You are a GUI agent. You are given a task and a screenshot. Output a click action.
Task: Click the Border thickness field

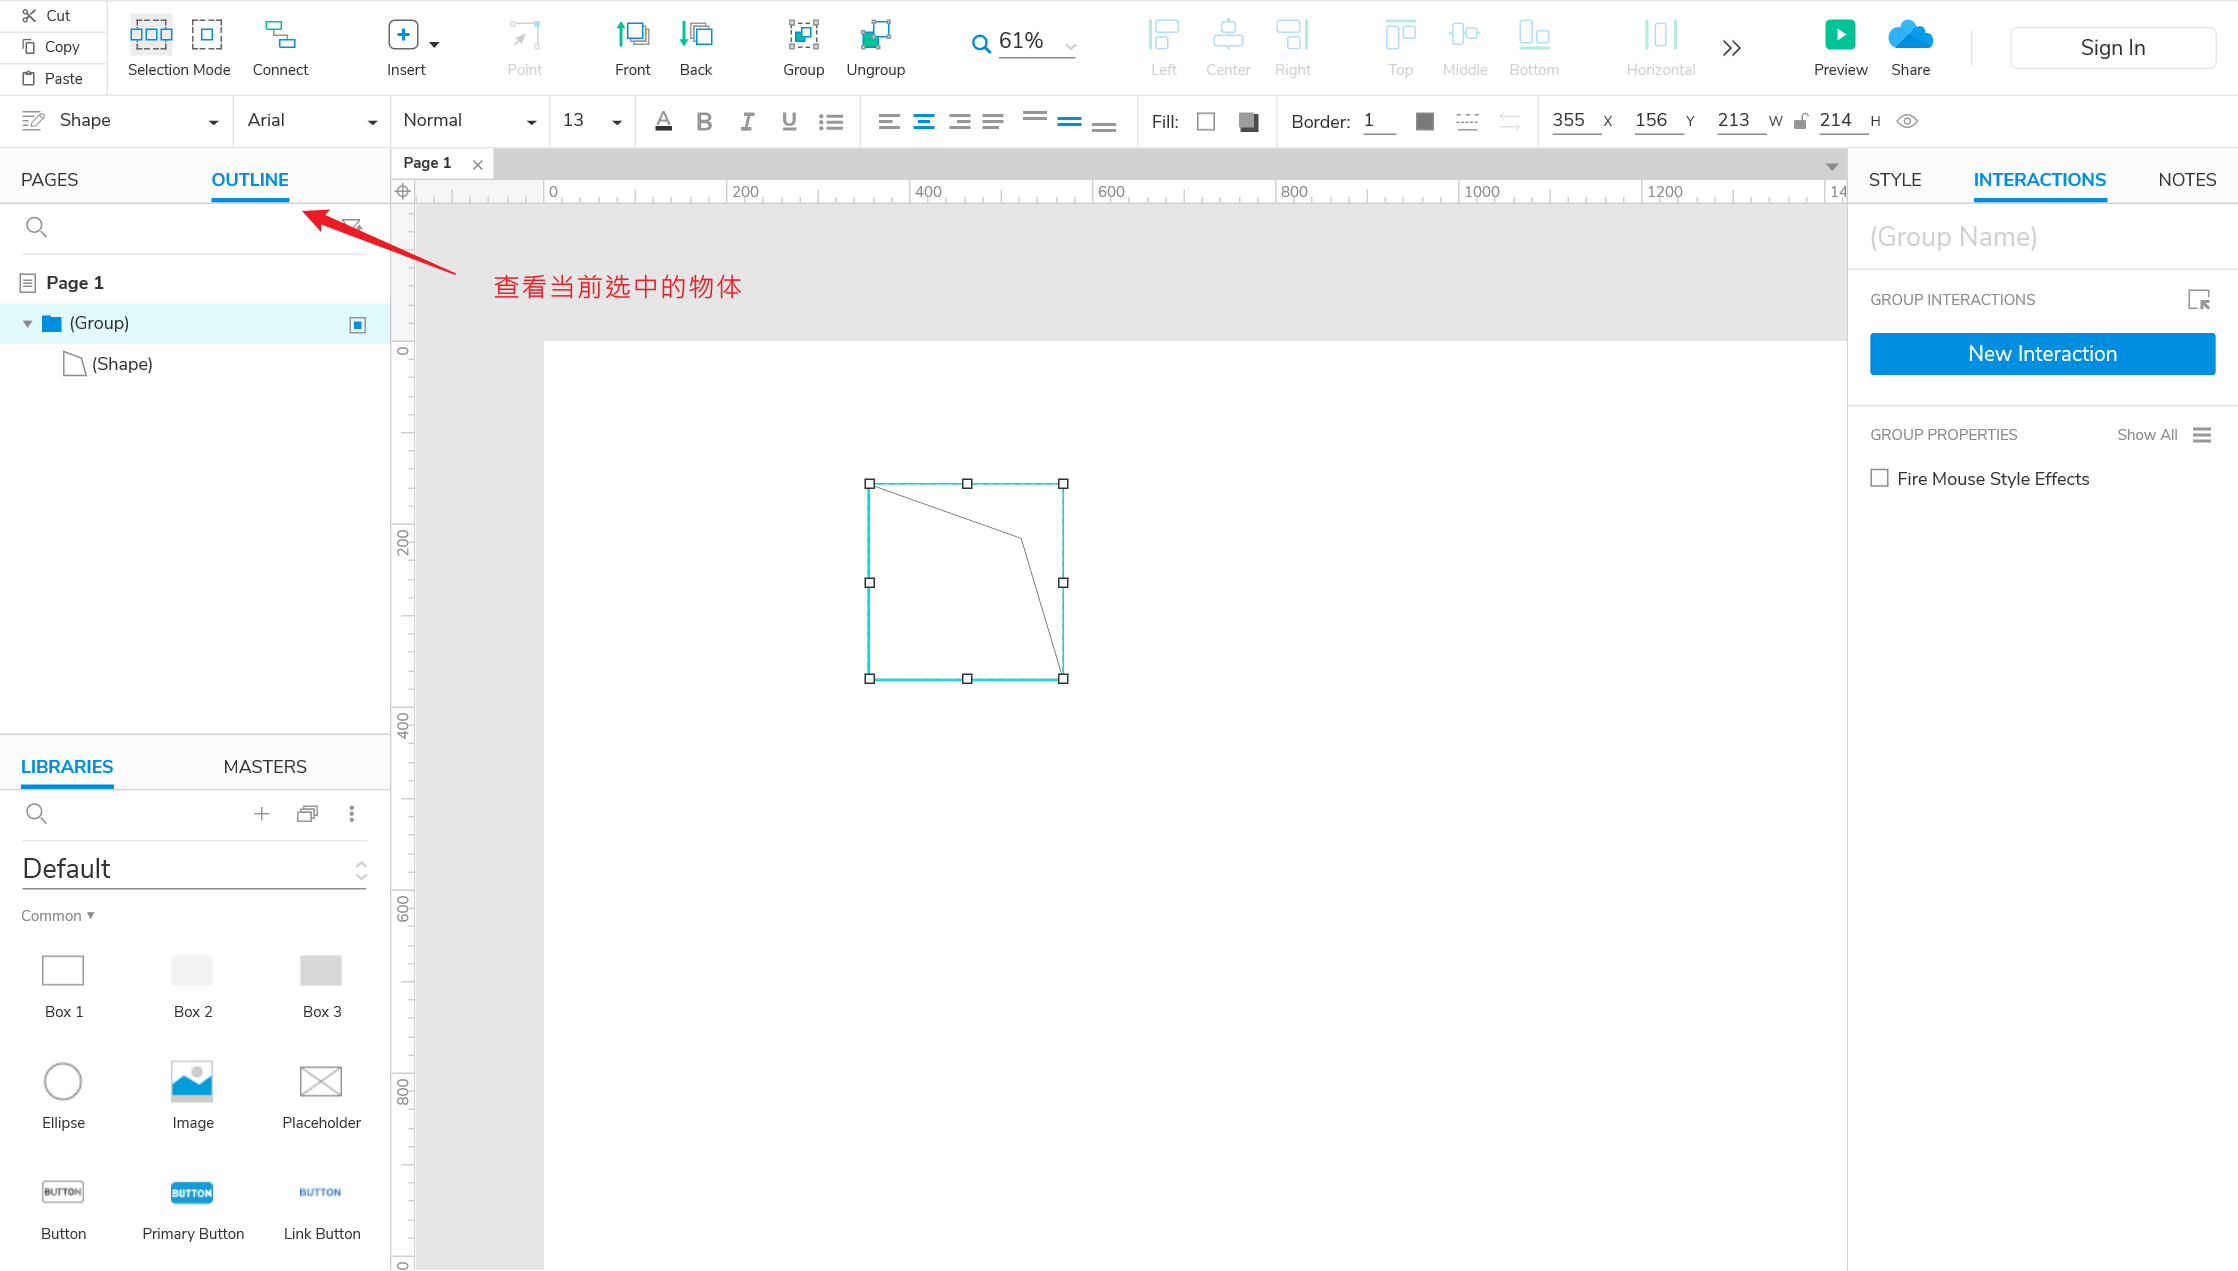pos(1379,121)
